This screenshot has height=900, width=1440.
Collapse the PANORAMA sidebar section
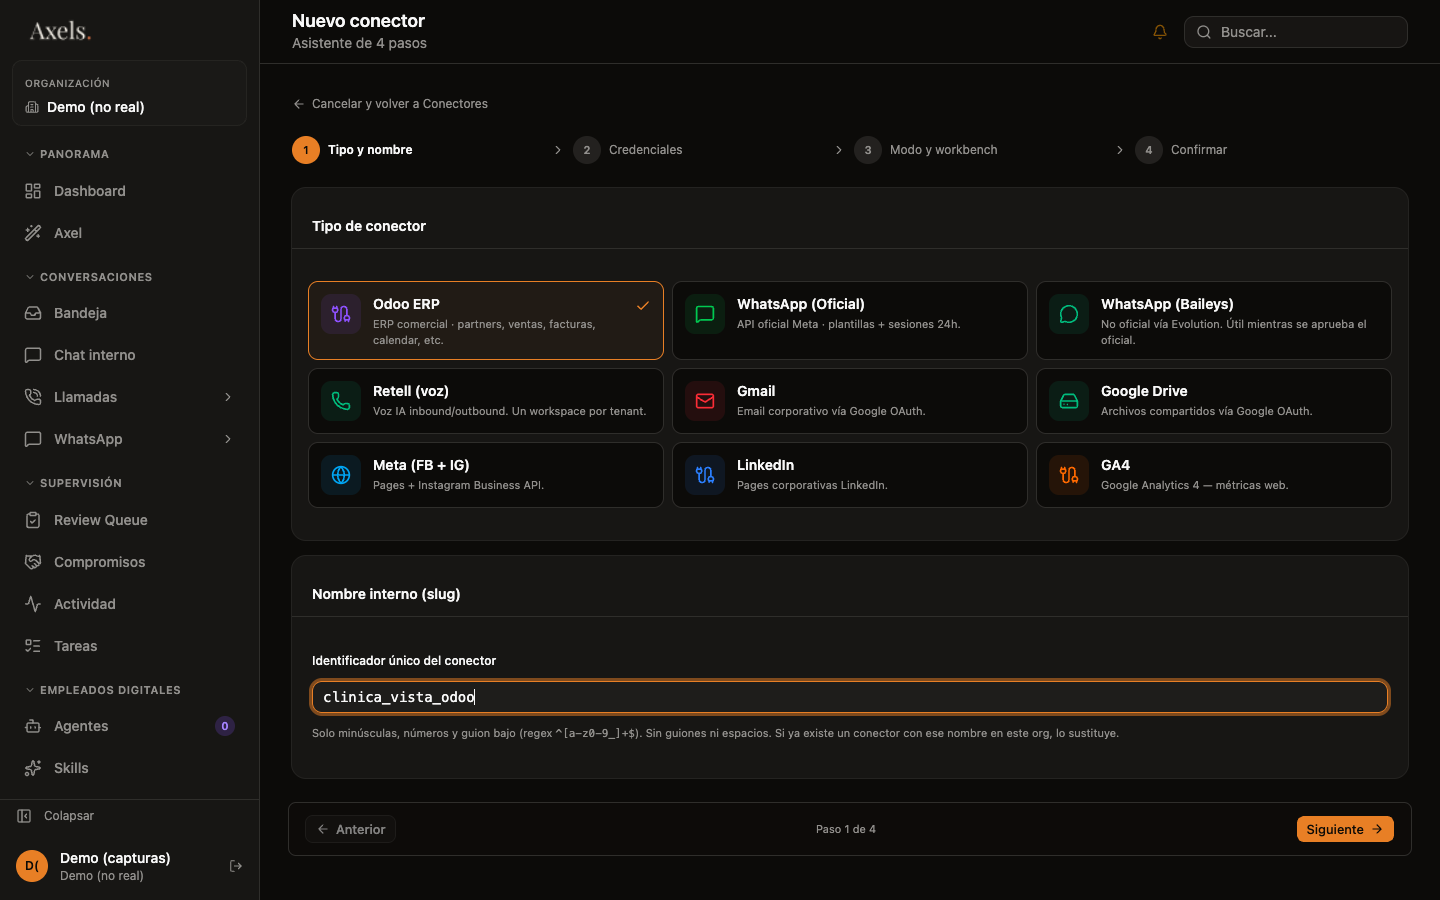67,154
